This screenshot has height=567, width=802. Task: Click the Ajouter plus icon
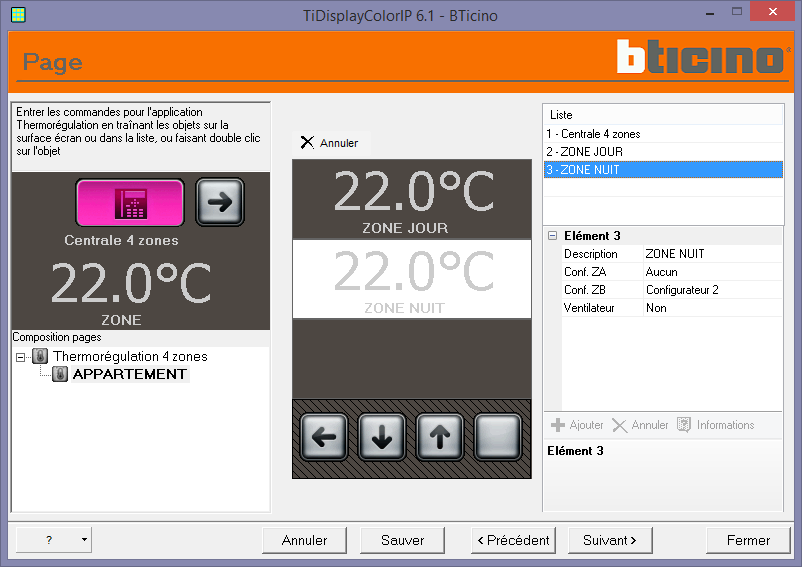point(558,425)
